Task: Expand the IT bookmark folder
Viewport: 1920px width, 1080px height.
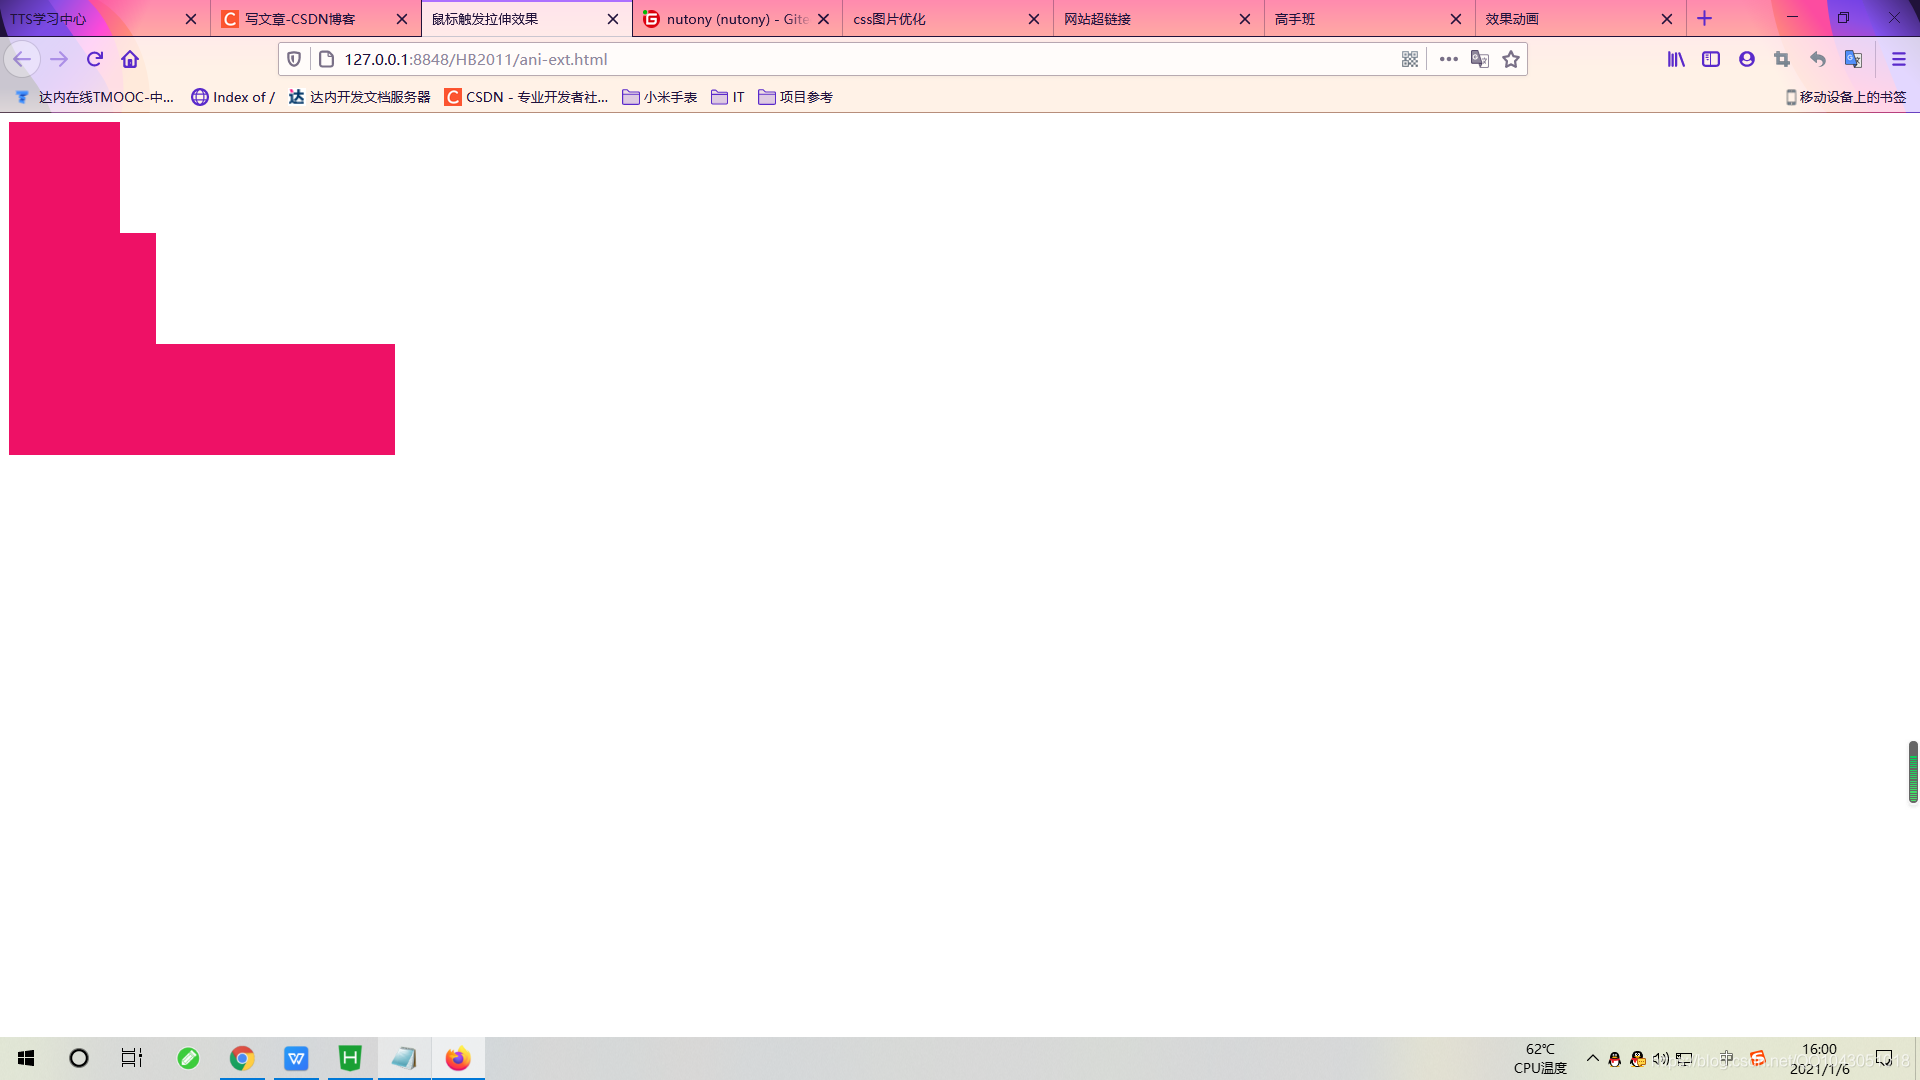Action: 727,97
